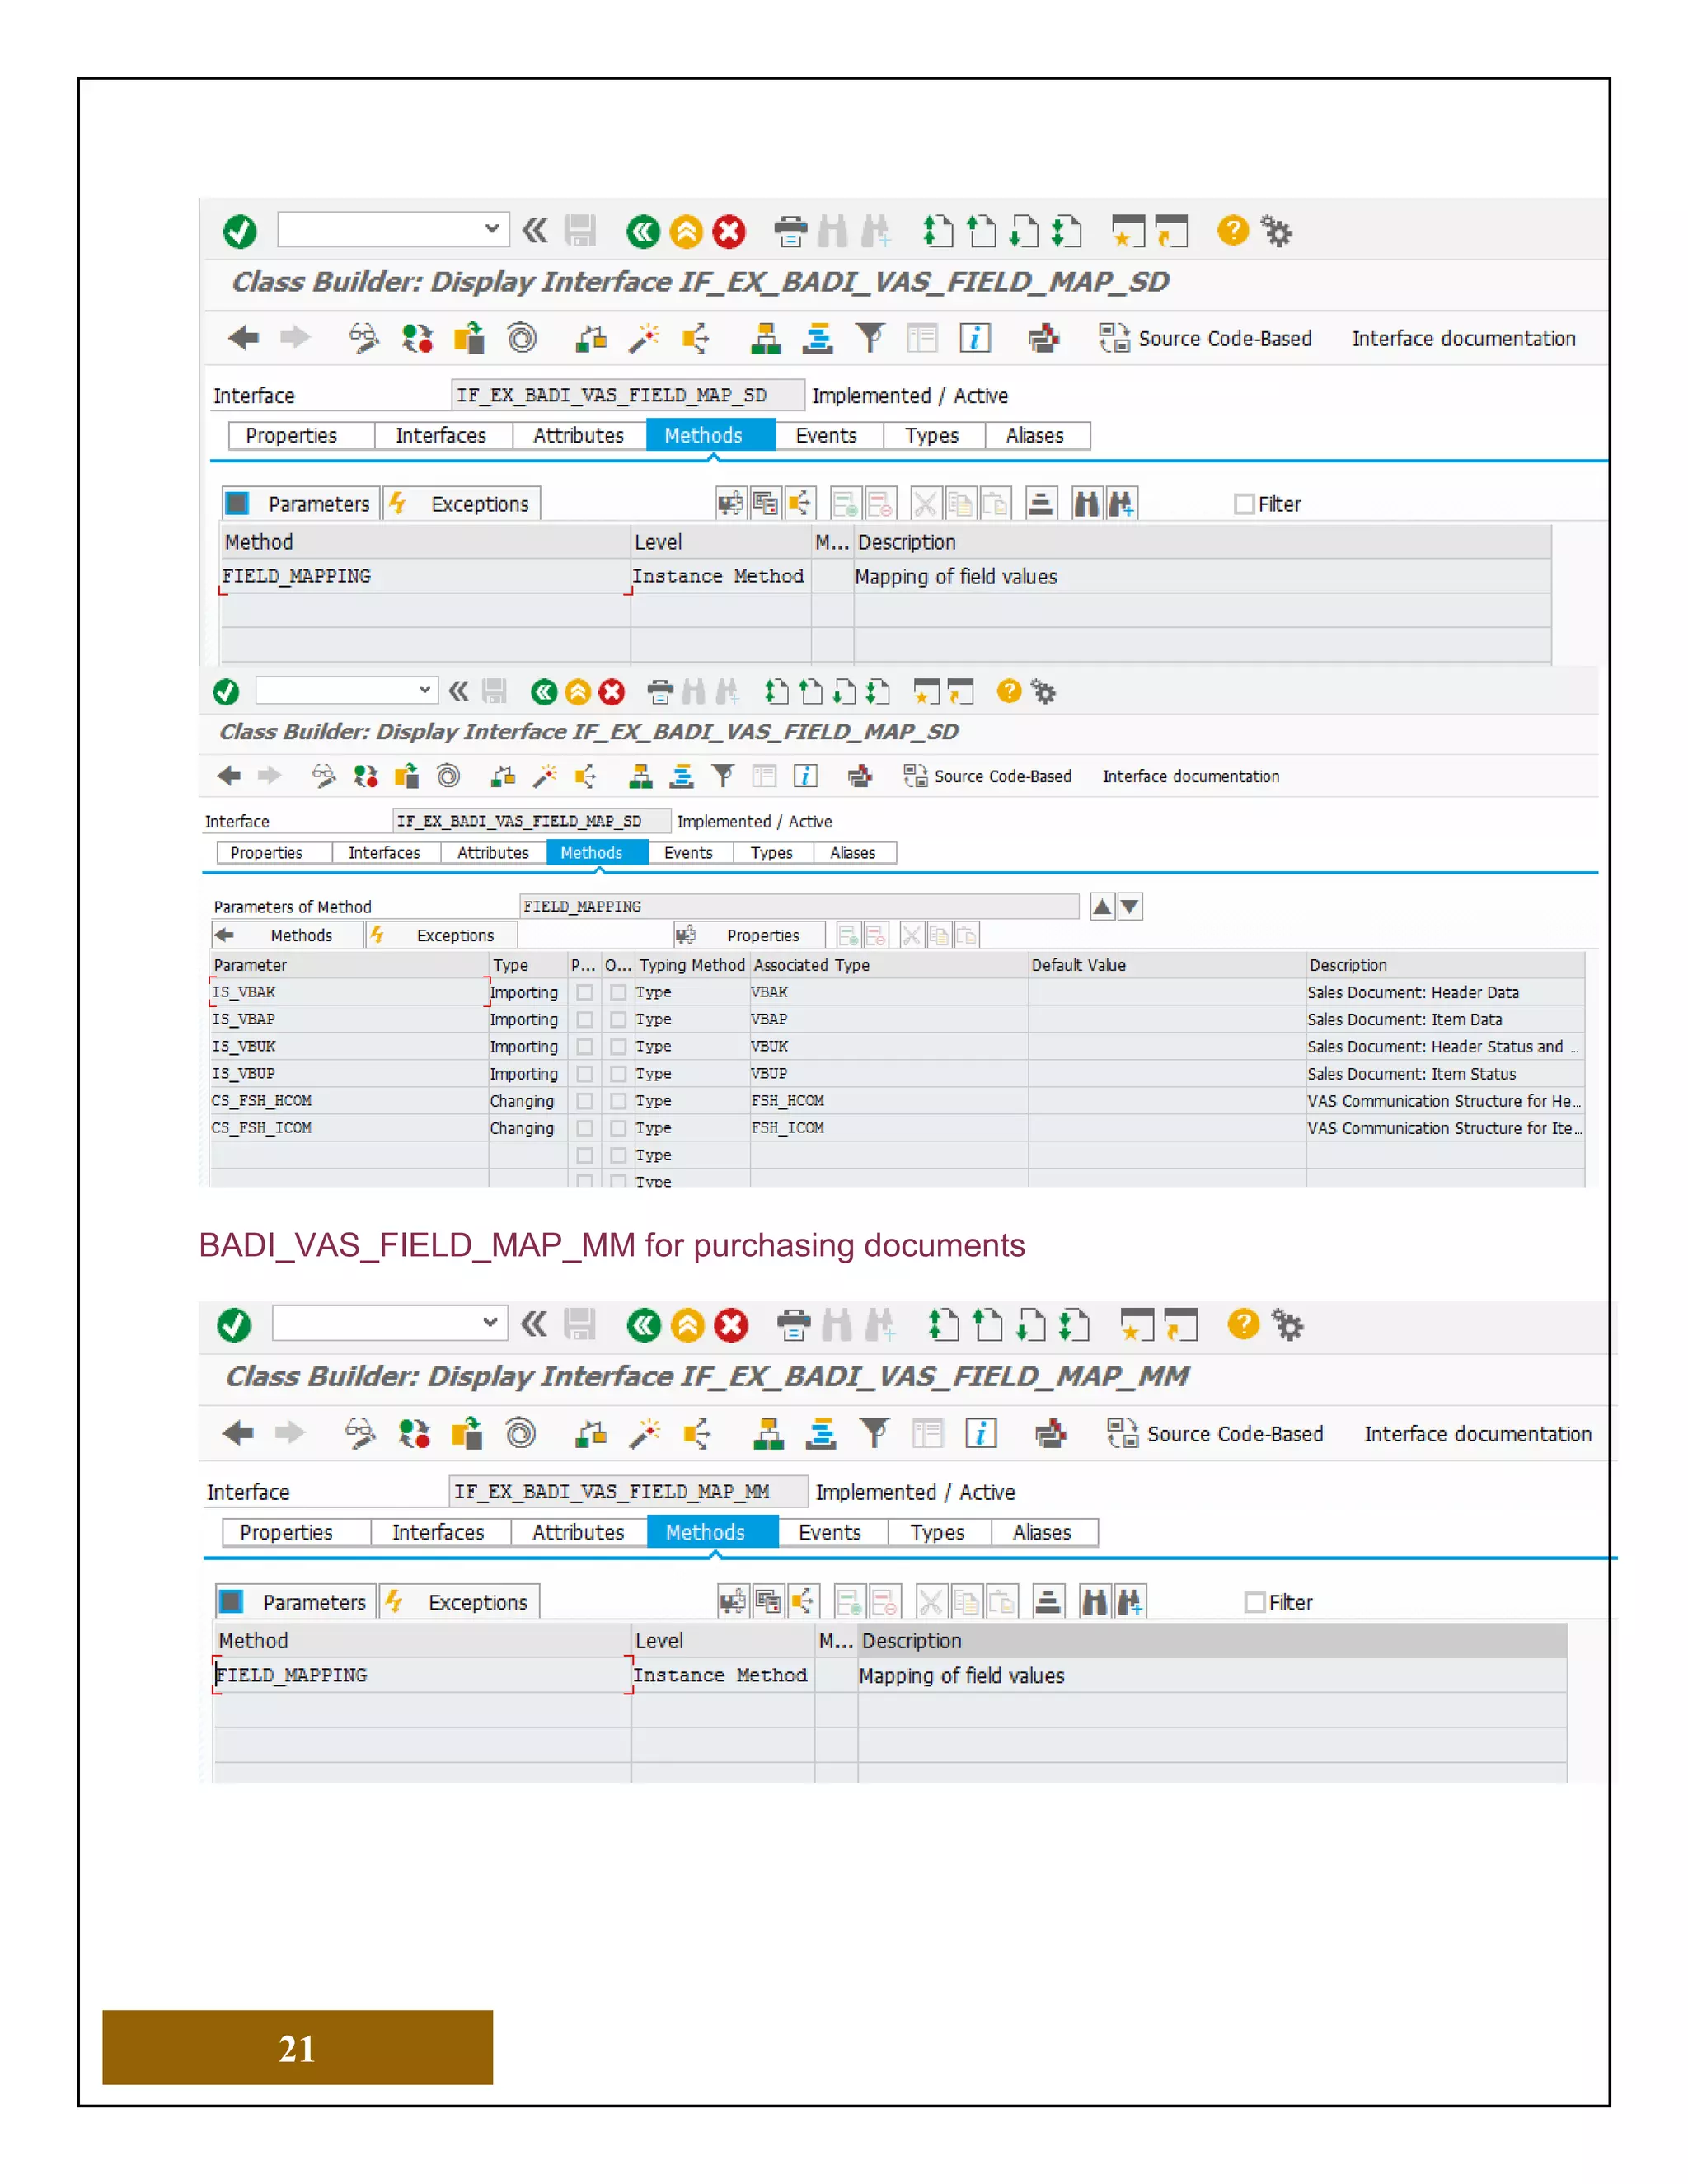Click the Cut scissors icon in top screenshot method toolbar
Screen dimensions: 1688x2184
click(x=926, y=503)
